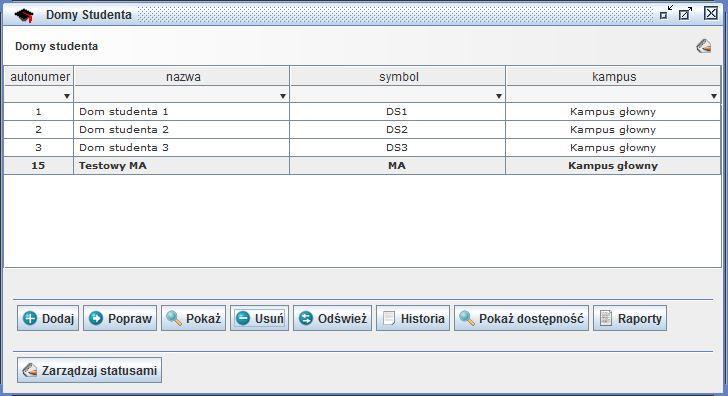Click the Pokaż button

click(x=194, y=318)
